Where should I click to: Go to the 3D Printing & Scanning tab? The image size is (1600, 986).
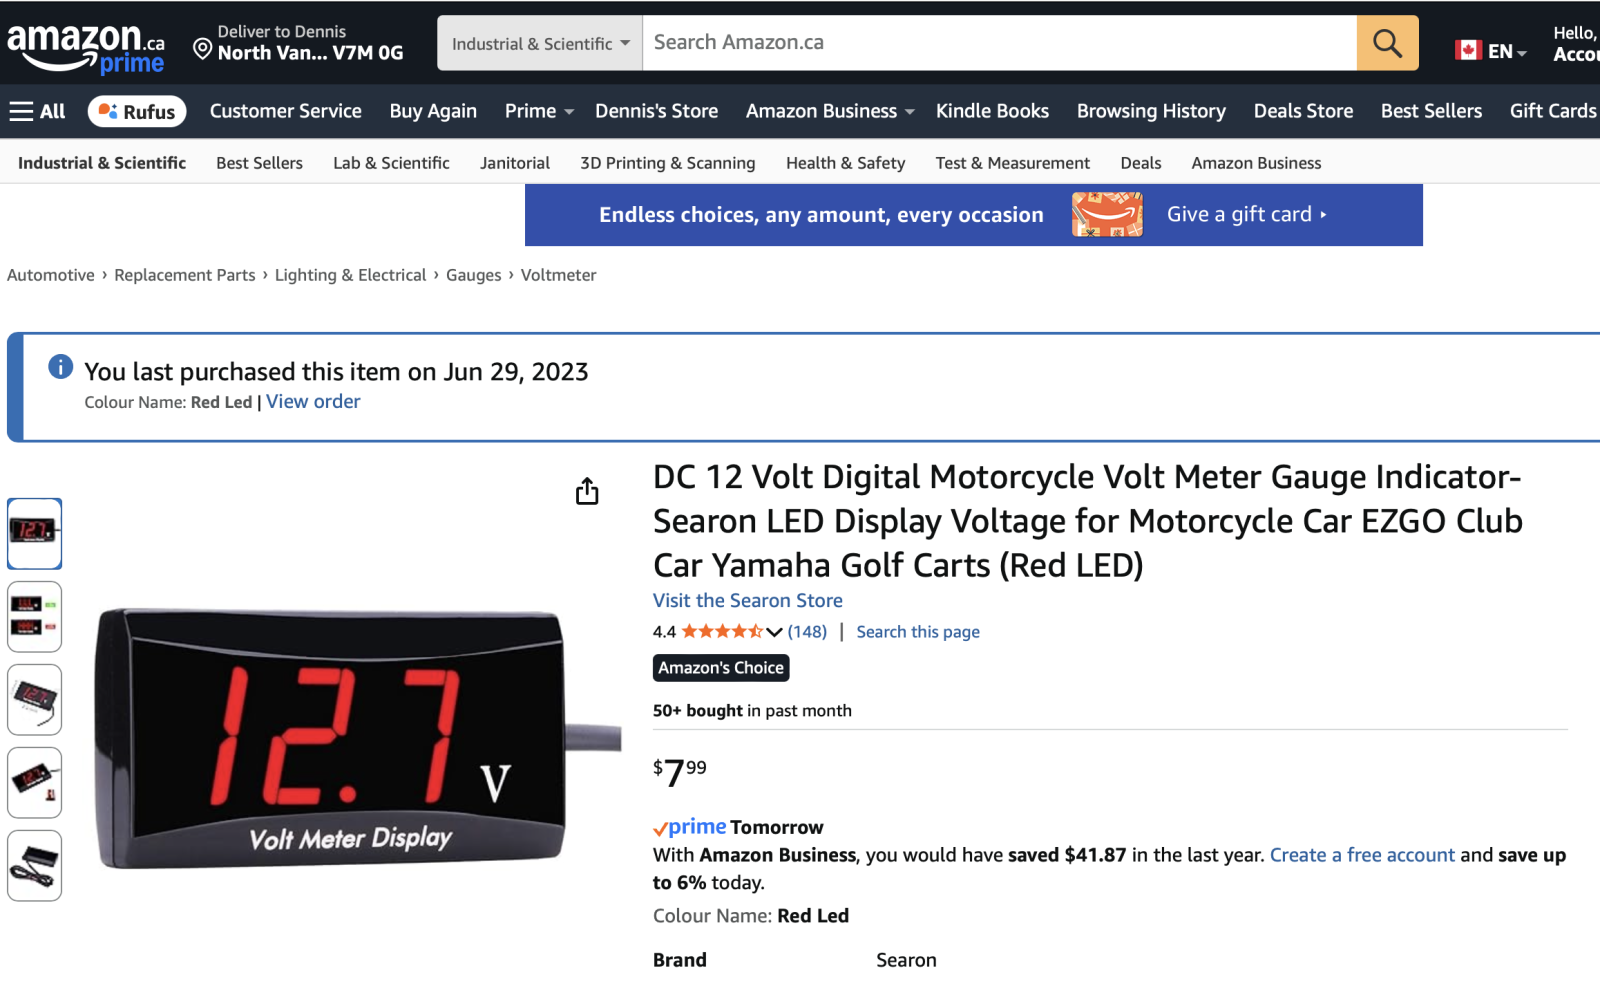(x=667, y=163)
